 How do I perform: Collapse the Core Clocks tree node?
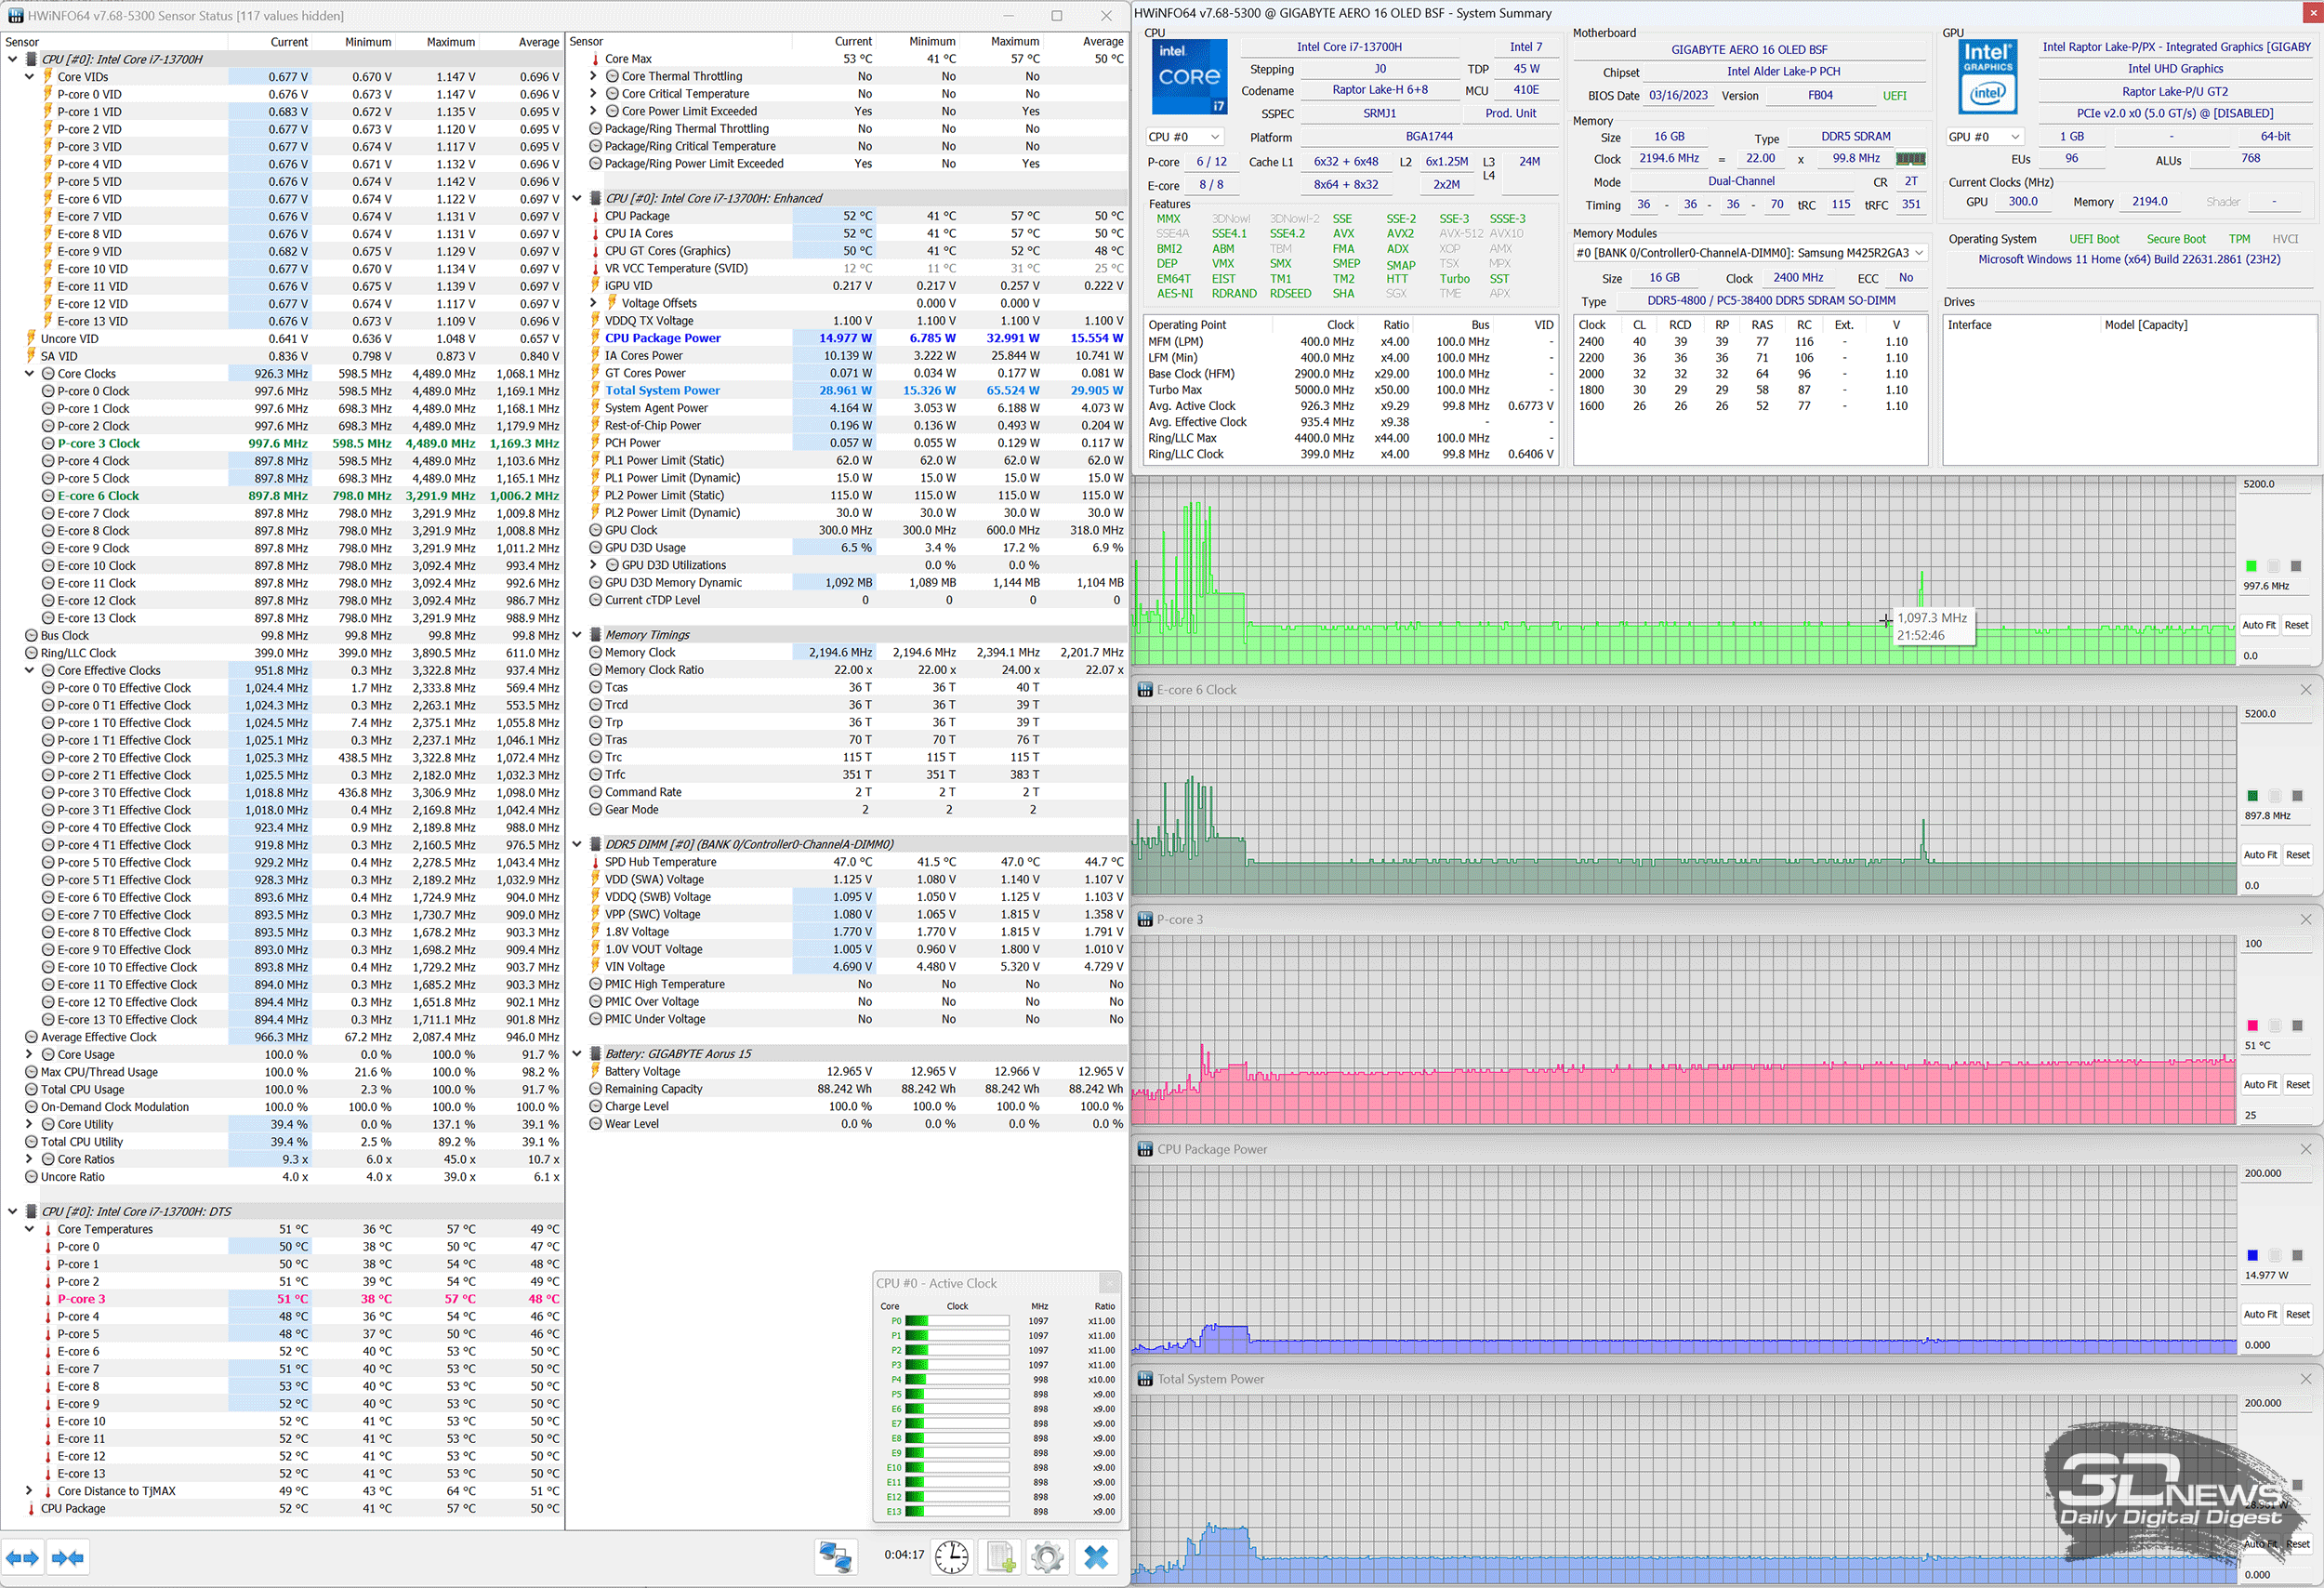(30, 374)
